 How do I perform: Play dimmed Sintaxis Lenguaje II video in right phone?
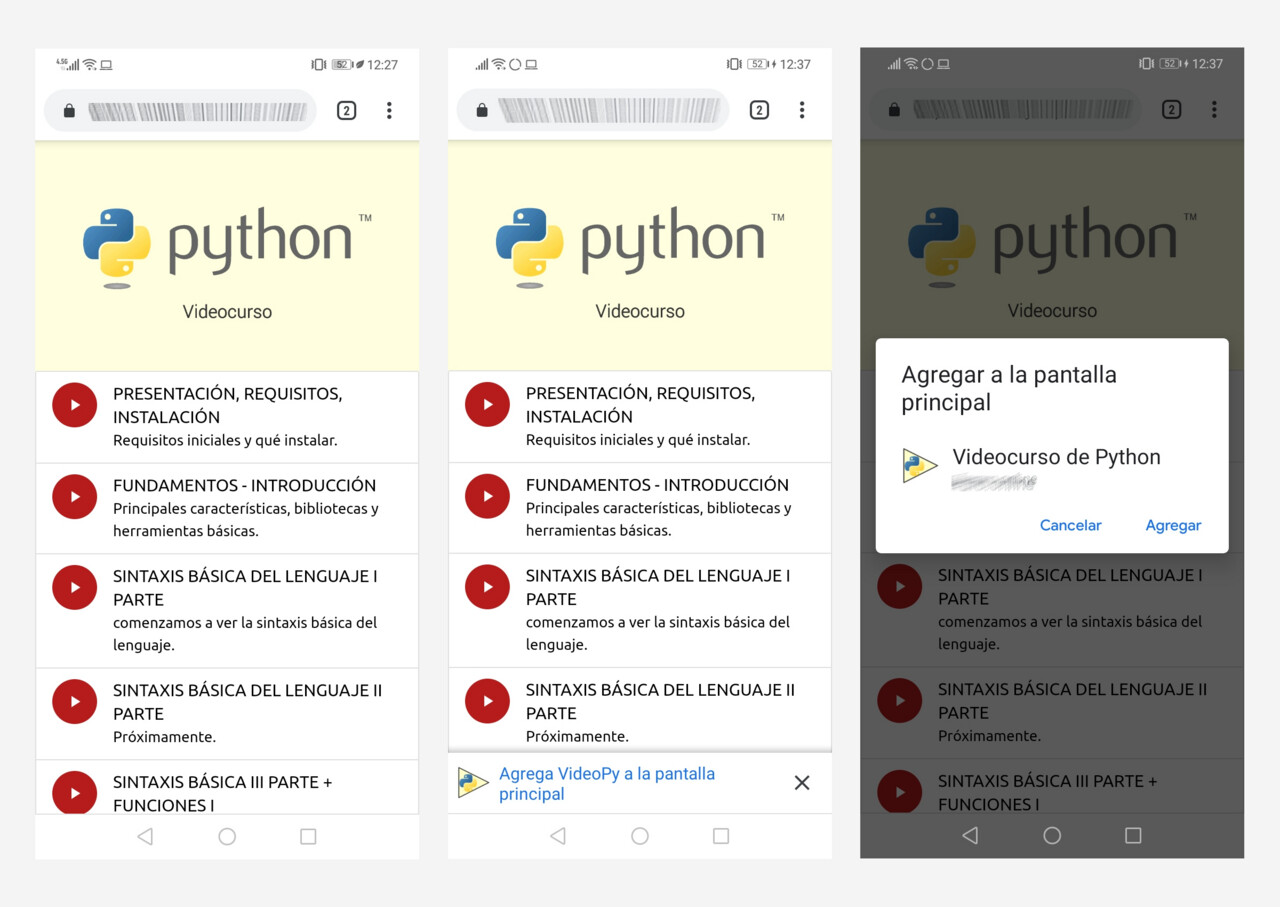[900, 701]
